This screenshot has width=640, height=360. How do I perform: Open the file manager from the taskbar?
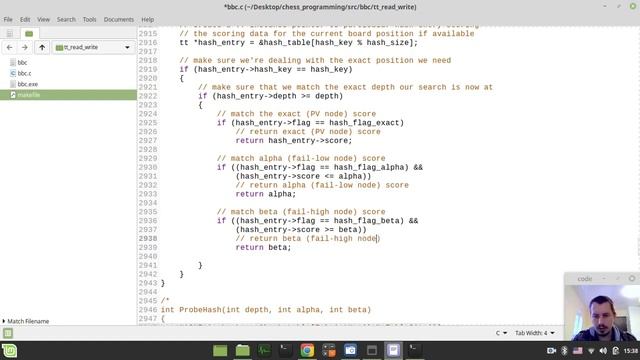click(x=242, y=351)
